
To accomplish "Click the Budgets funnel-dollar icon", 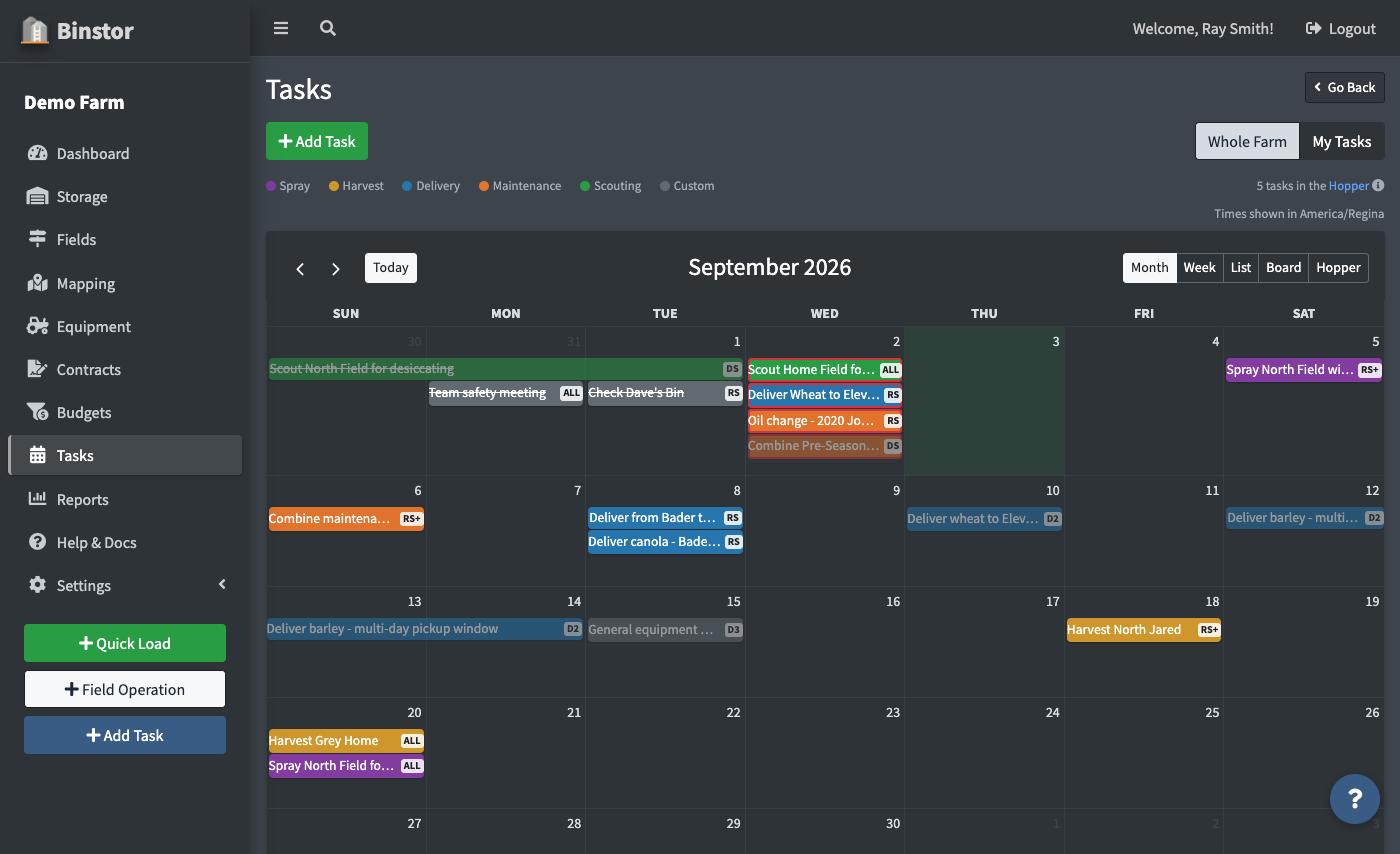I will click(x=37, y=412).
